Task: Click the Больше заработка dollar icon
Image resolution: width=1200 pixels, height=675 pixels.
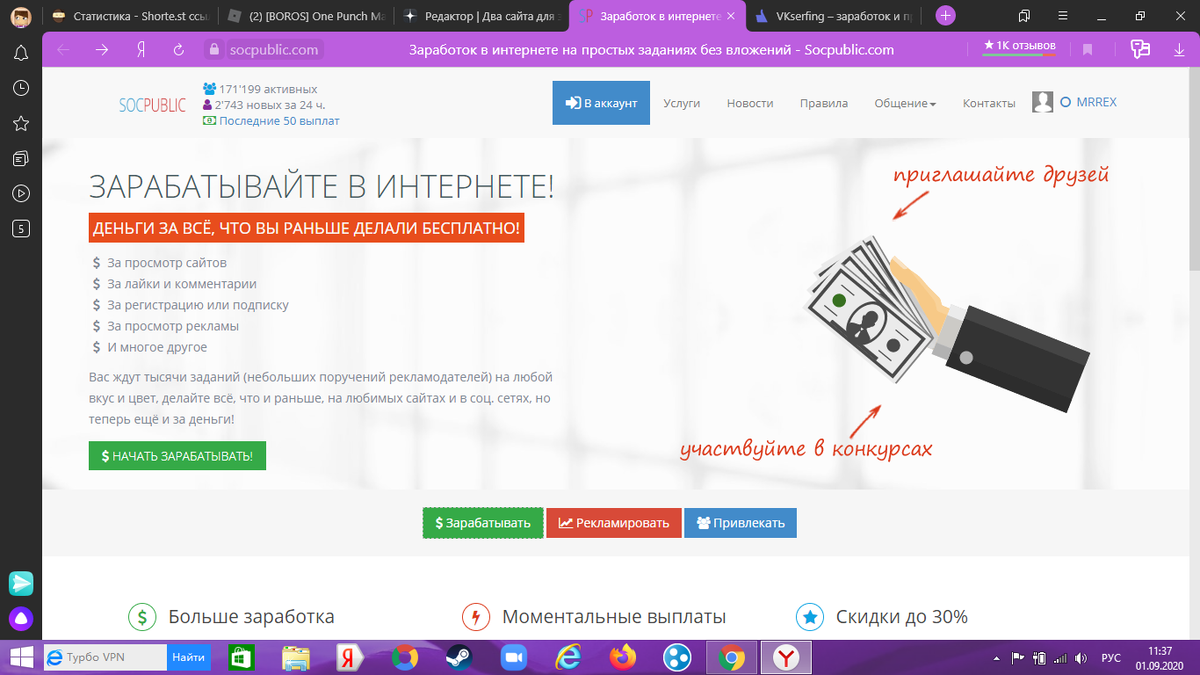Action: coord(142,616)
